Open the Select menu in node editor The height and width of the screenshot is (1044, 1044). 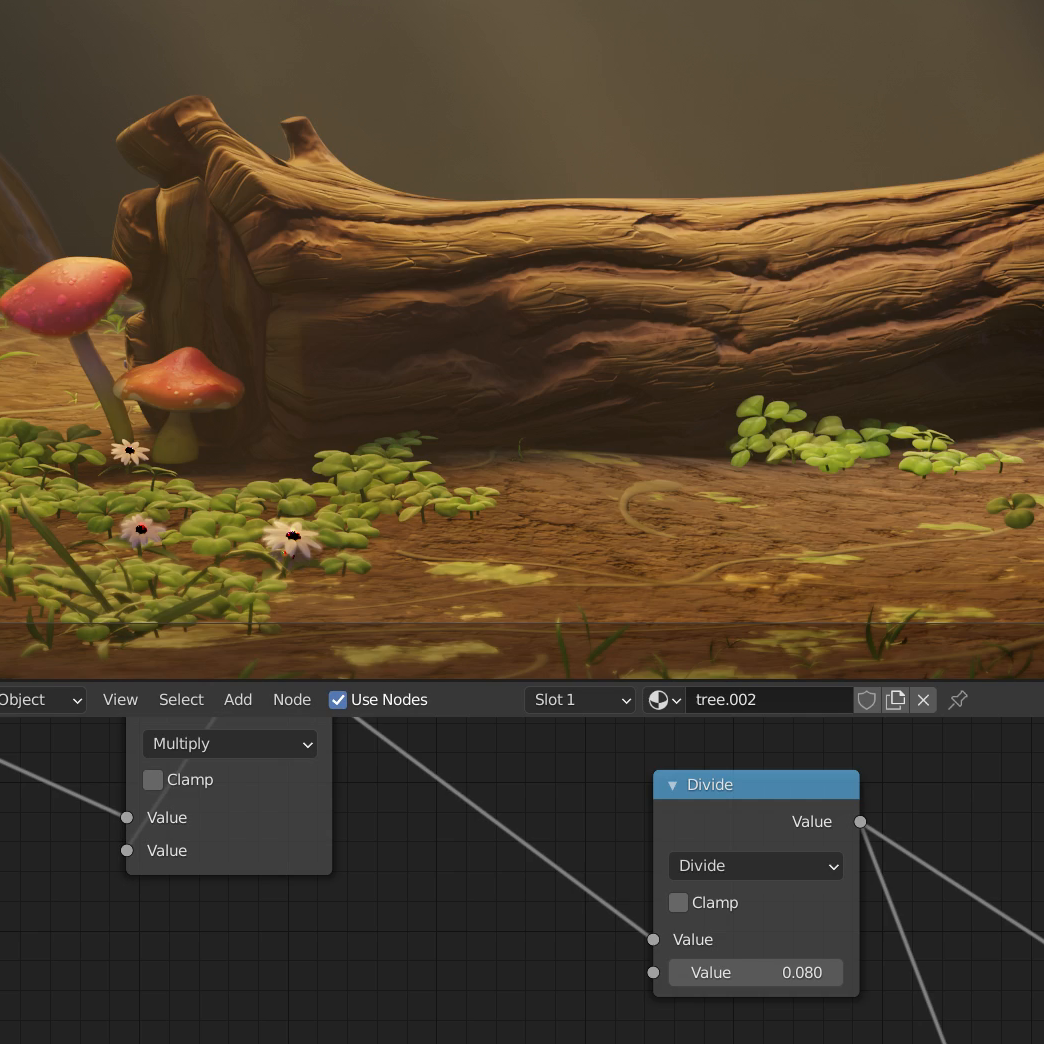[x=181, y=700]
